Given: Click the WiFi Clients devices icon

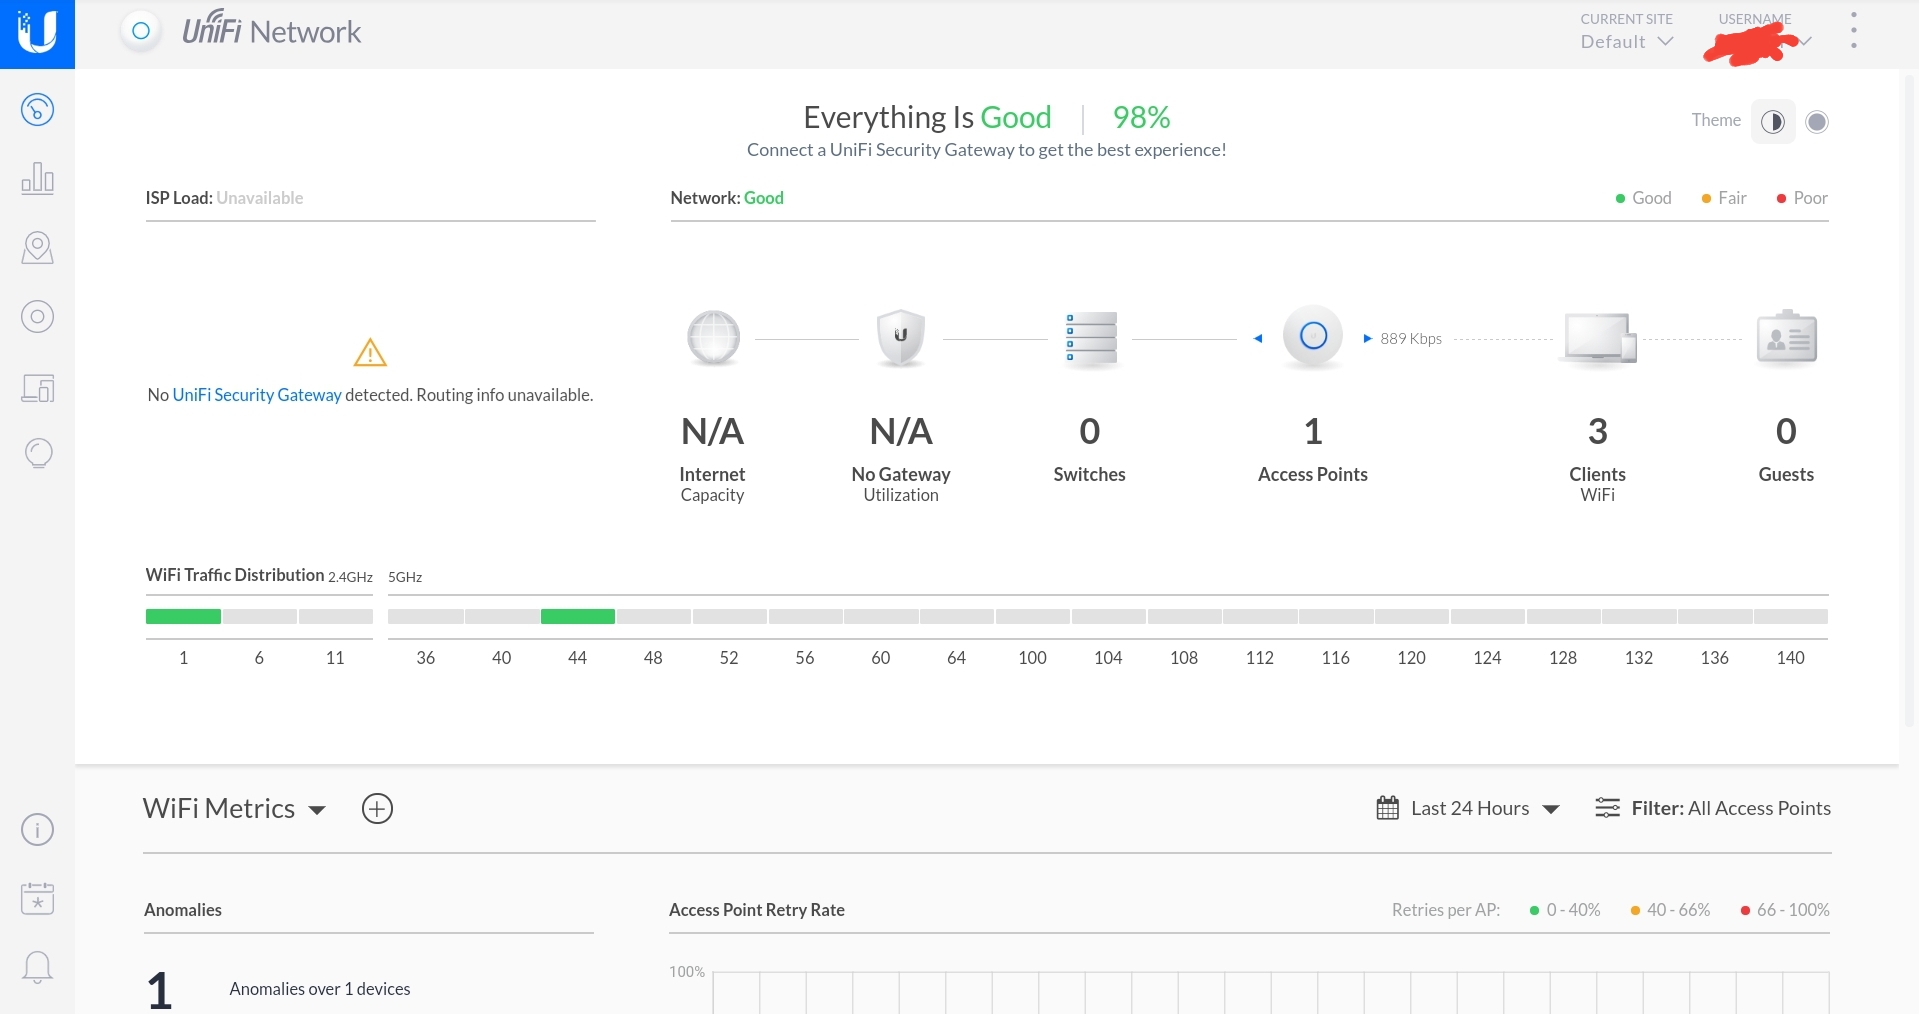Looking at the screenshot, I should point(1599,338).
